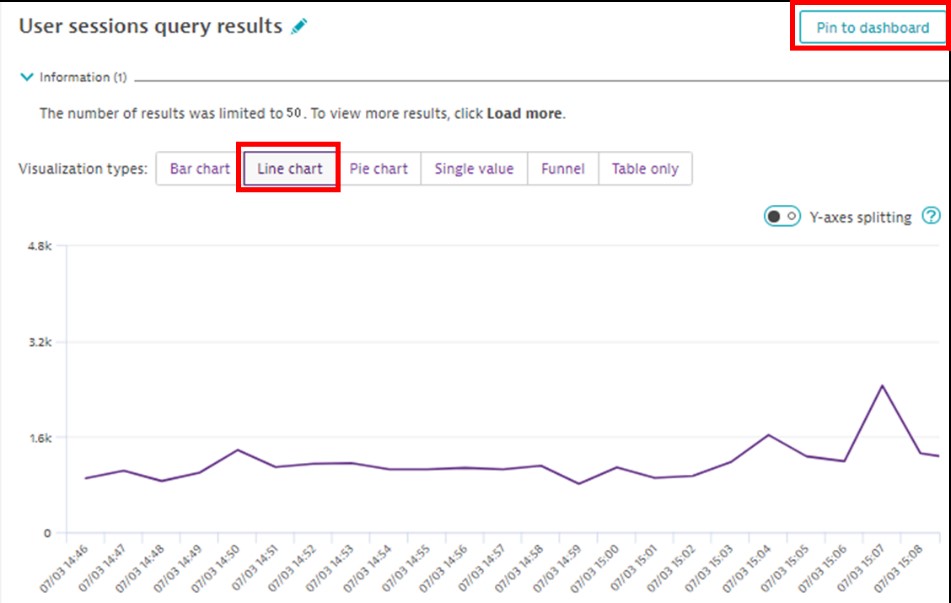View results as Table only
This screenshot has width=951, height=603.
pos(645,168)
